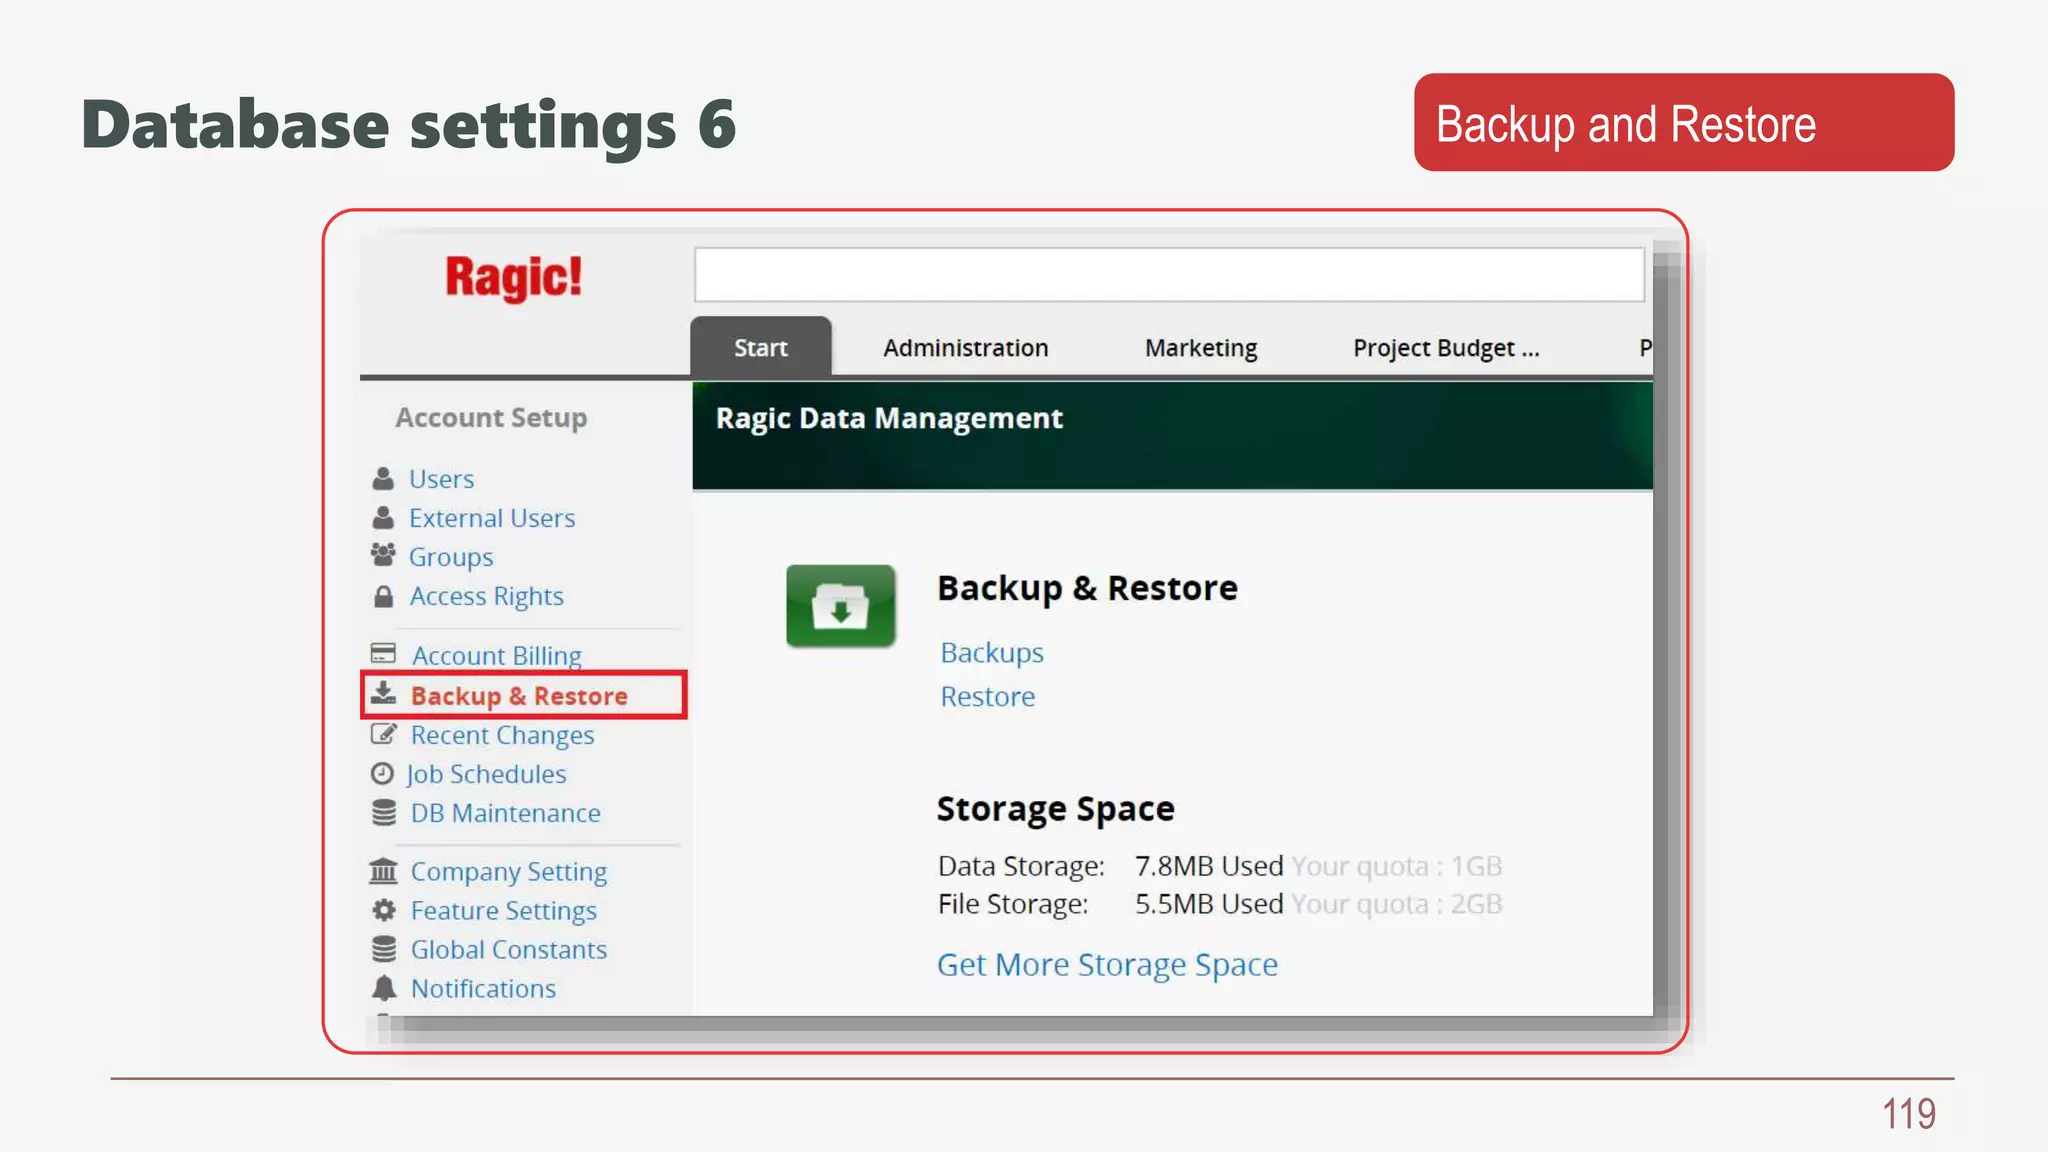Click the green backup folder icon
Viewport: 2048px width, 1152px height.
(841, 605)
